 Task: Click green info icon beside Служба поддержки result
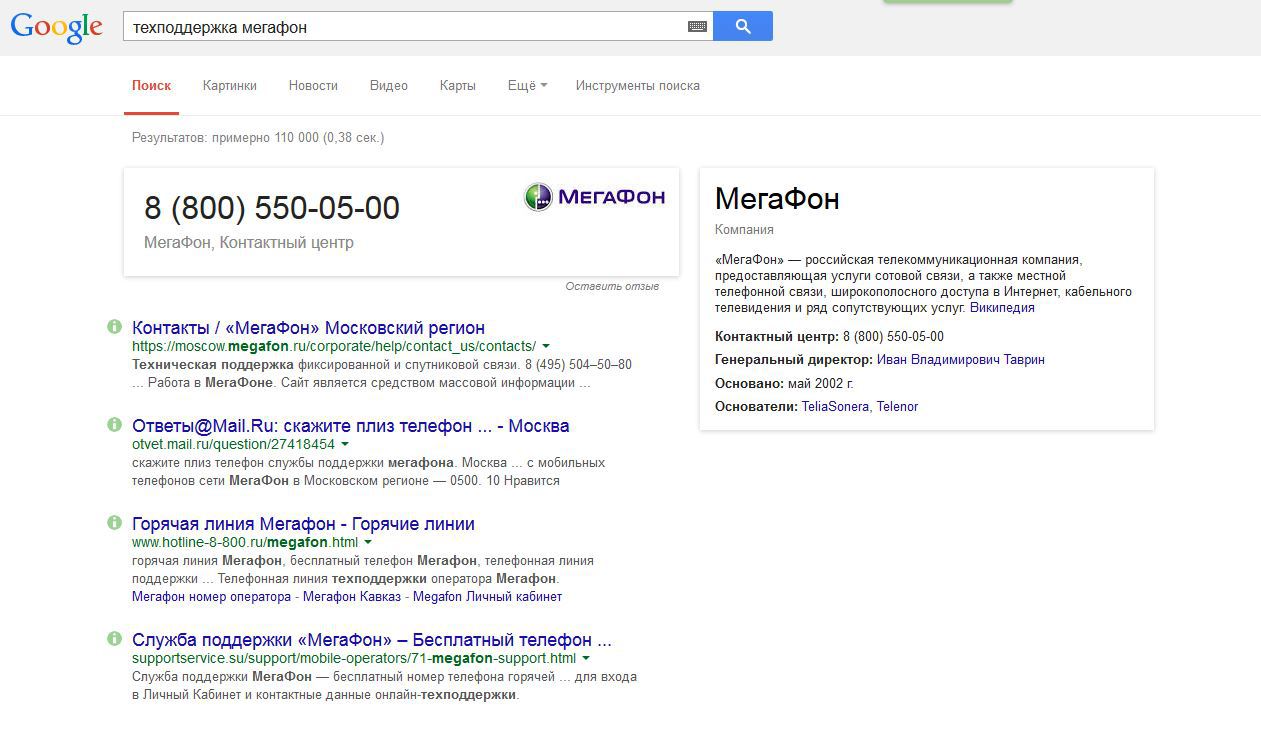click(114, 639)
